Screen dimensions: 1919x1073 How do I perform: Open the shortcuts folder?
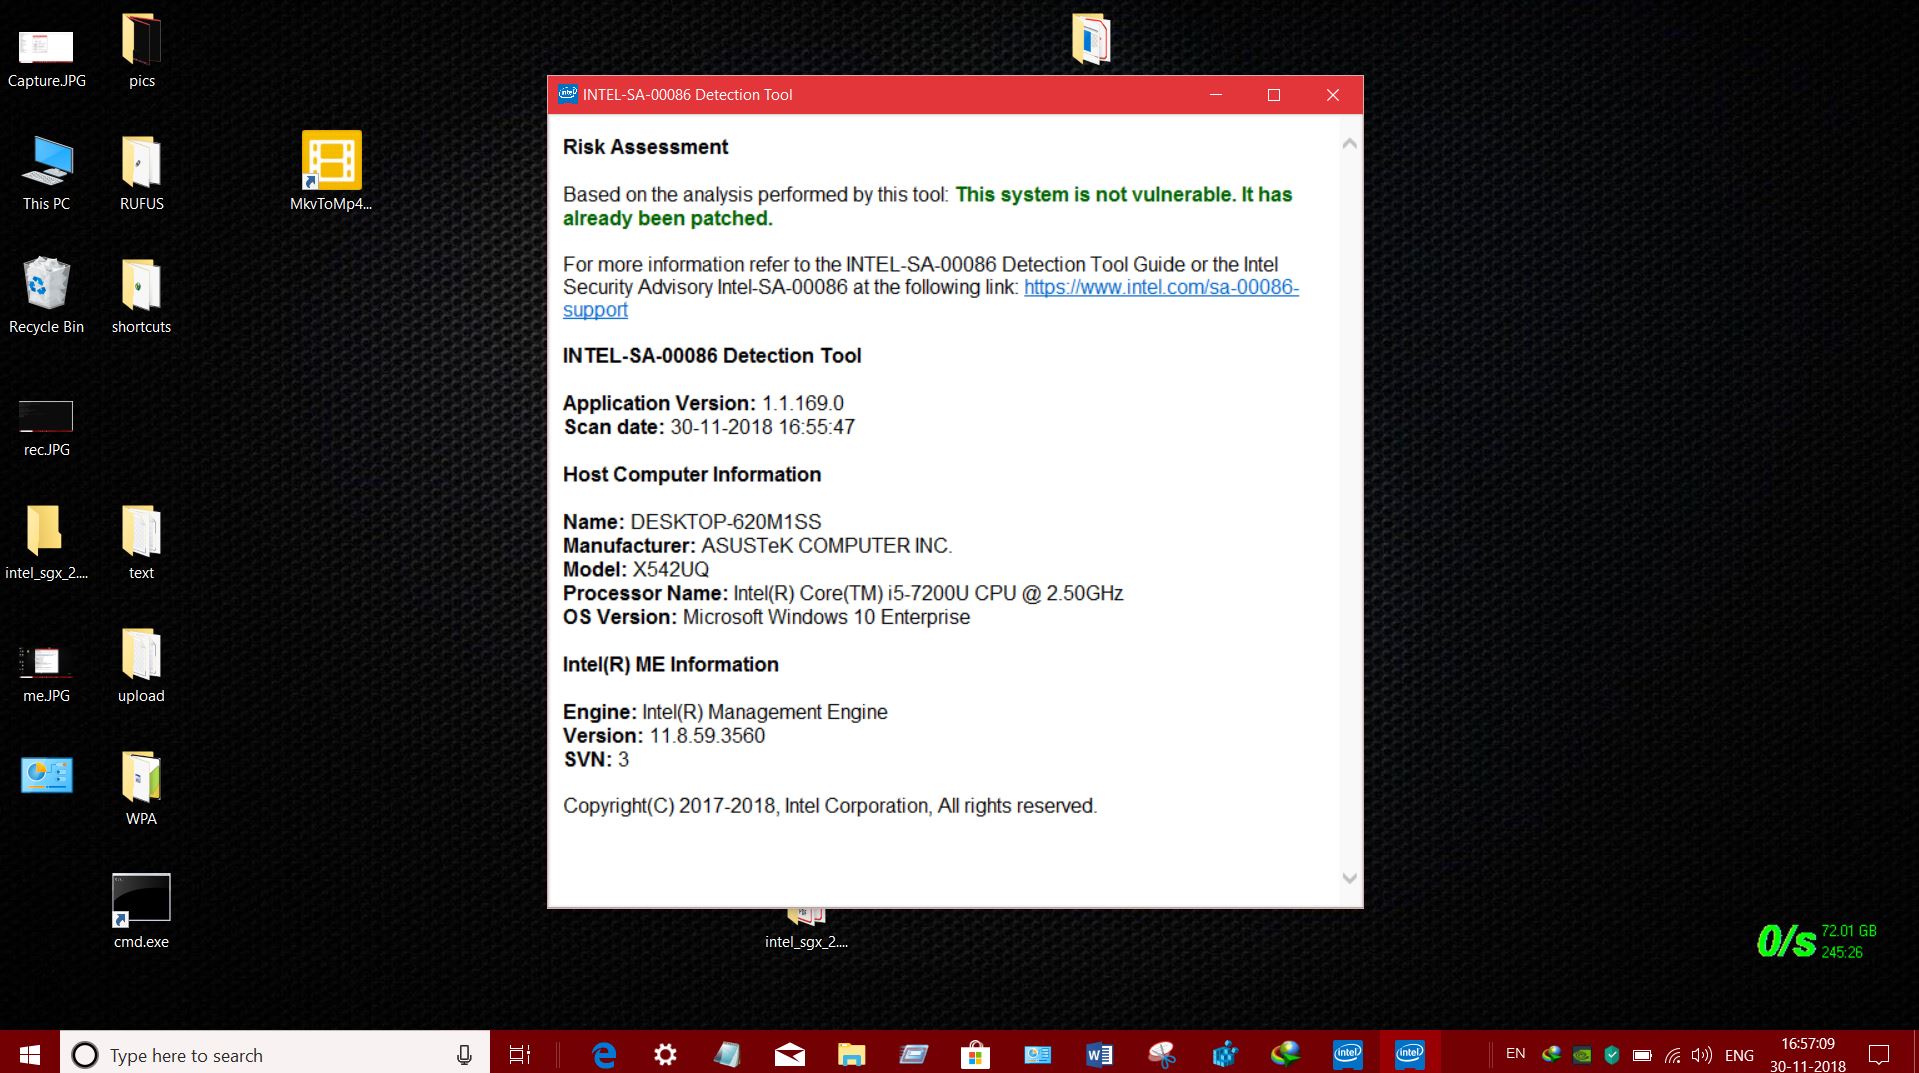click(x=141, y=297)
